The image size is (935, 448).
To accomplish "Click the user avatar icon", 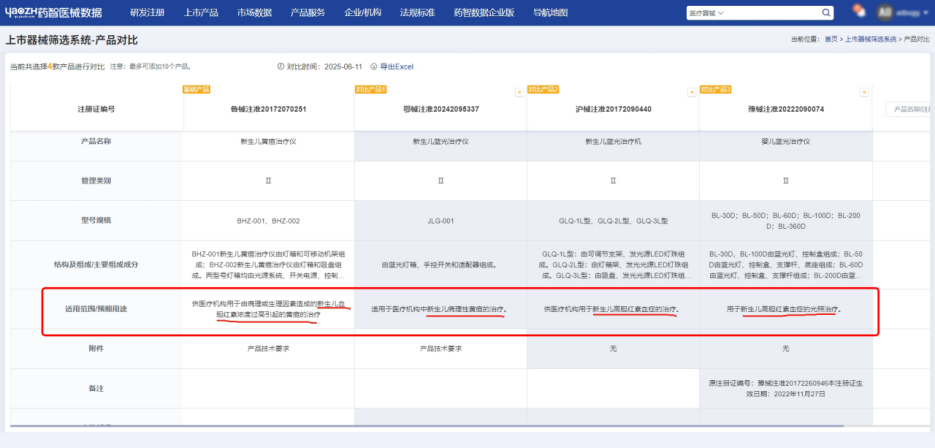I will [884, 12].
